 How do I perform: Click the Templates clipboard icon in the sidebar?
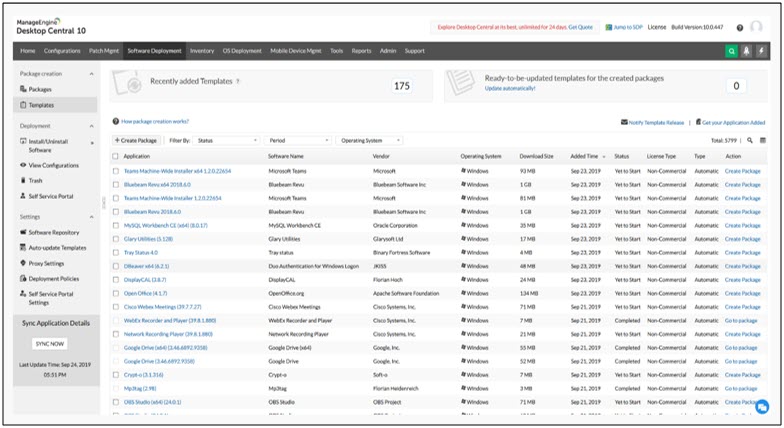23,105
